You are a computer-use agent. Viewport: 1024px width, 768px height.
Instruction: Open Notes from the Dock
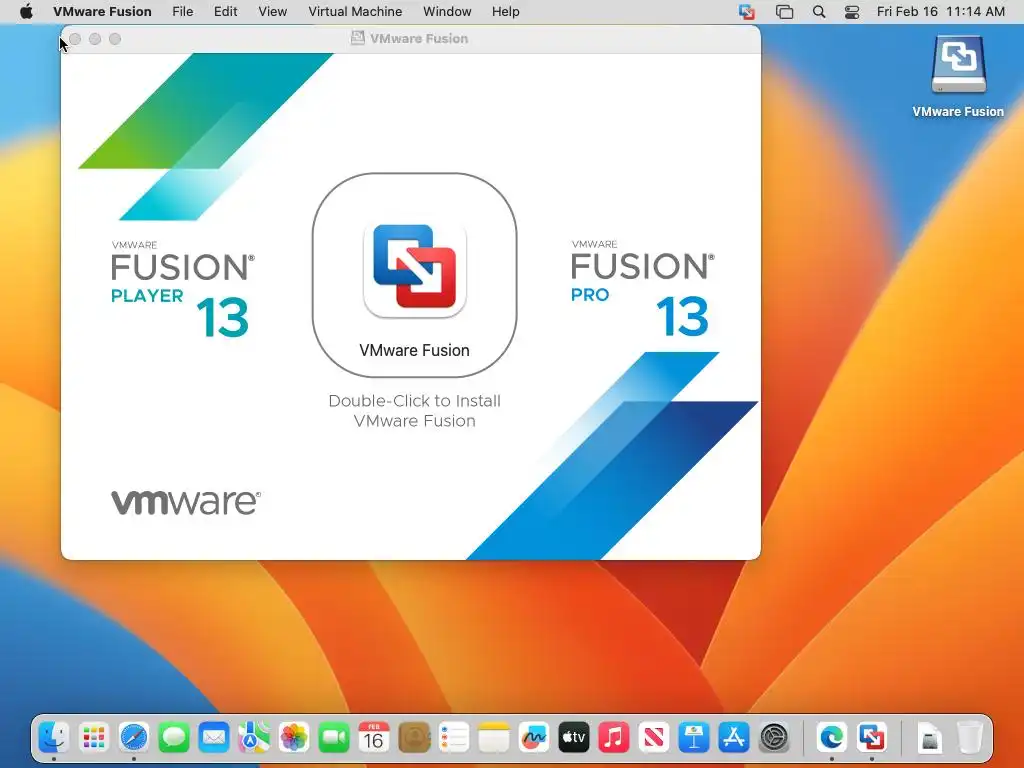tap(494, 738)
